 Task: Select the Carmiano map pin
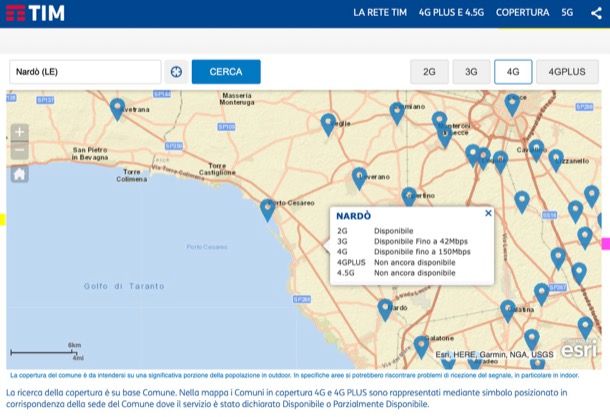pos(397,114)
